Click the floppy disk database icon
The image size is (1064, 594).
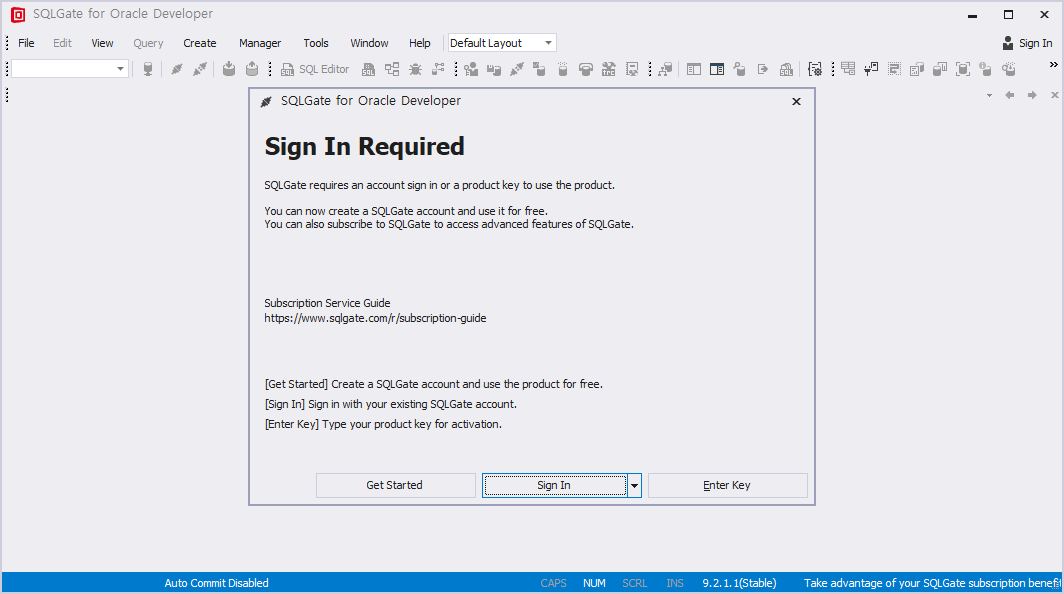click(x=493, y=69)
